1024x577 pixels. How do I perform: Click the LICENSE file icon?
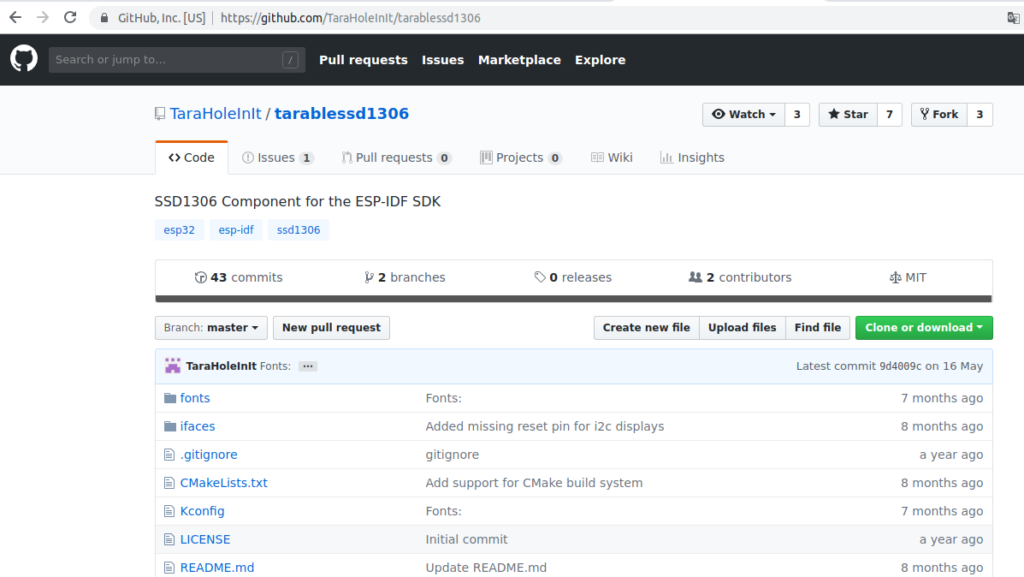[169, 540]
